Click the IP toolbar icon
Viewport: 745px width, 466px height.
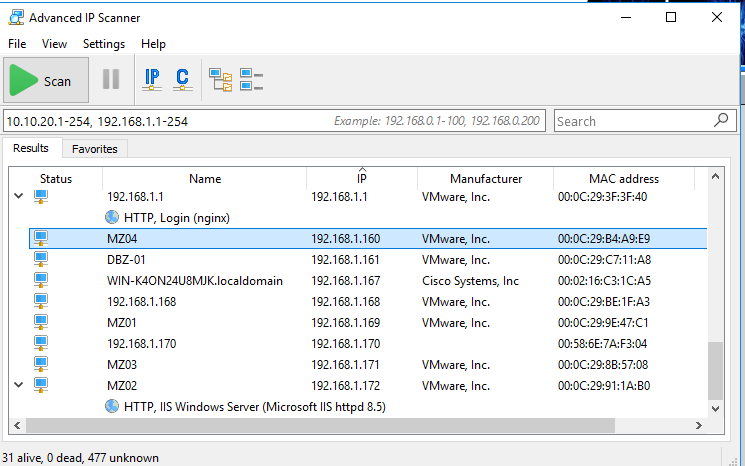coord(152,79)
